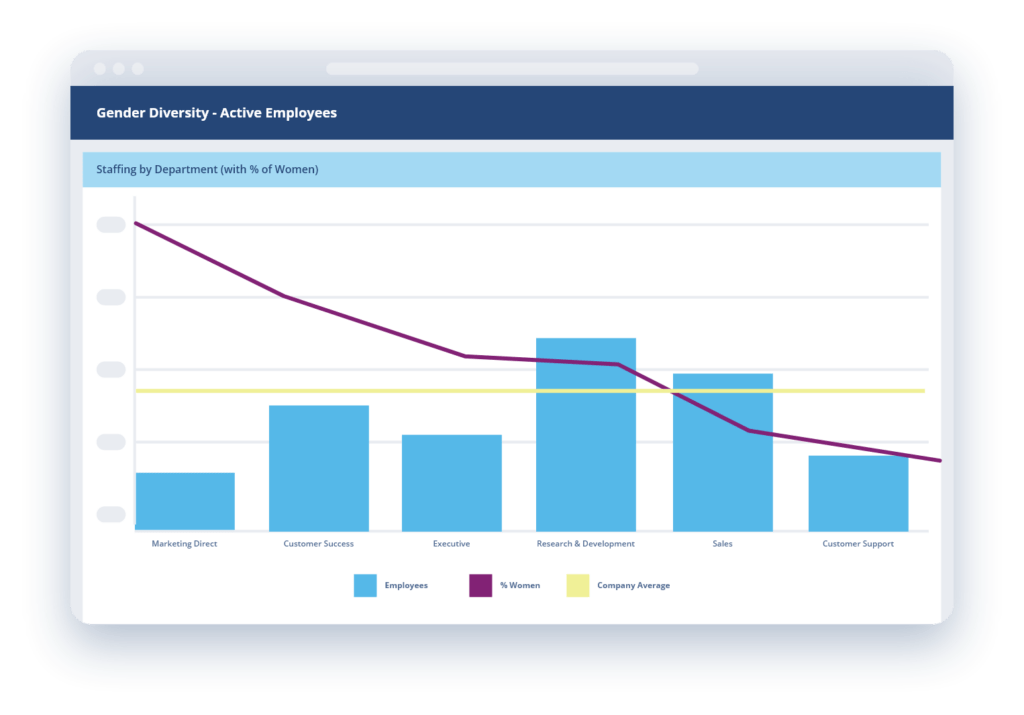Screen dimensions: 1024x715
Task: Click the browser address bar placeholder
Action: tap(512, 69)
